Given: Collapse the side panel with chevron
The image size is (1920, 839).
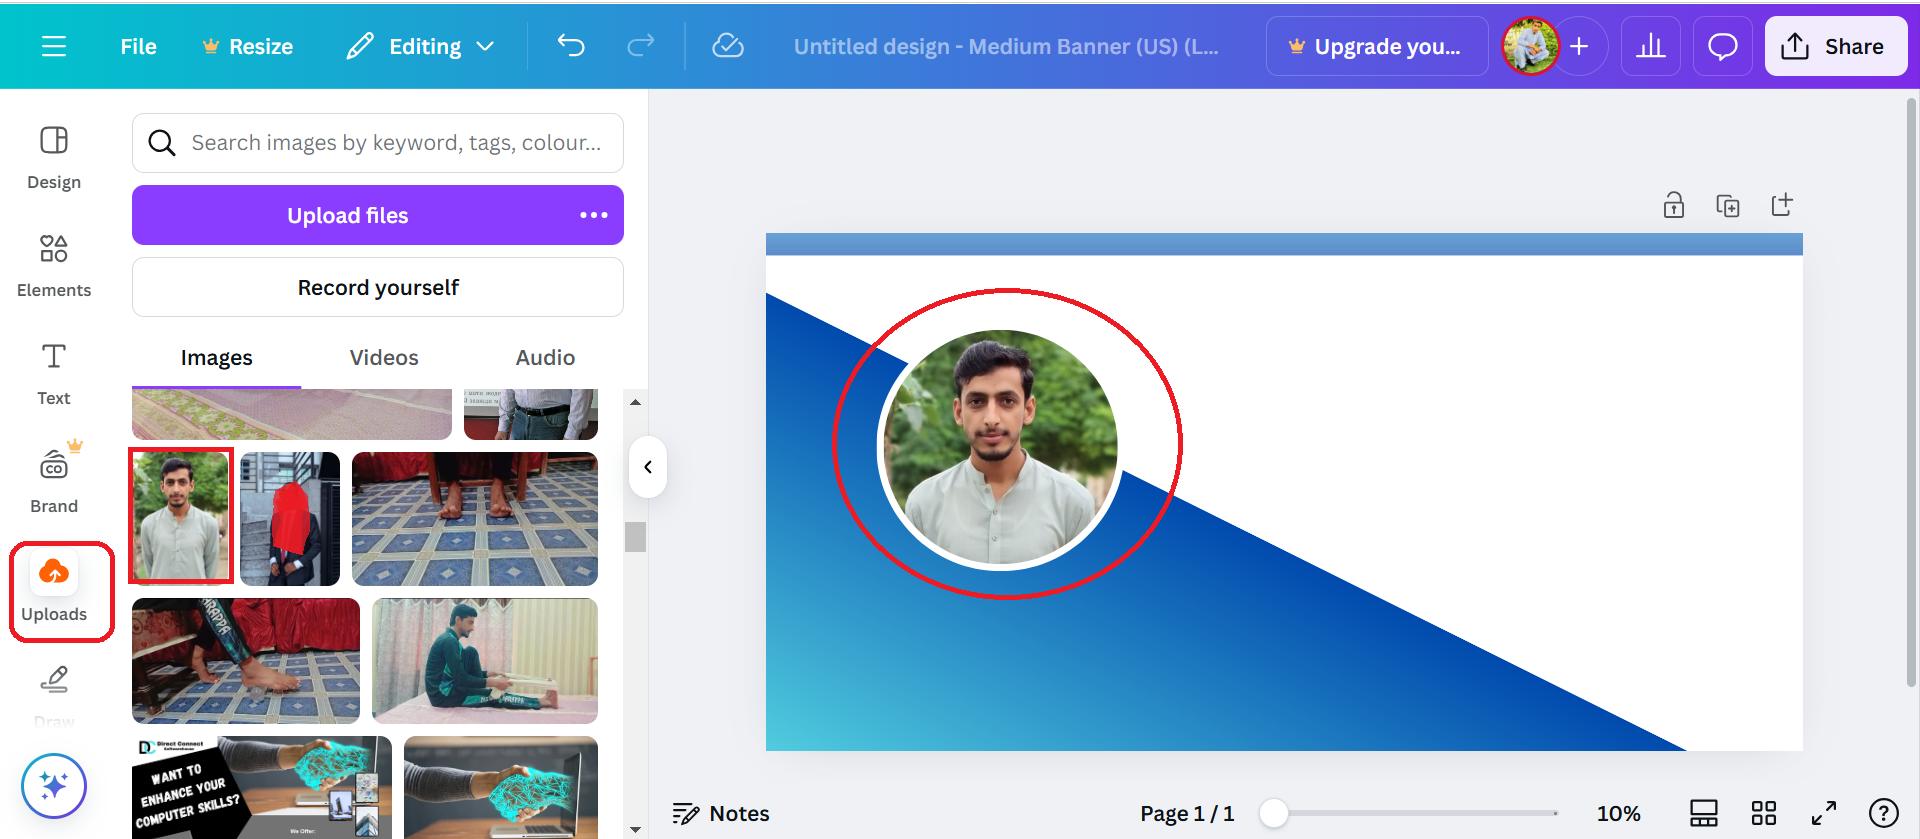Looking at the screenshot, I should (x=648, y=467).
